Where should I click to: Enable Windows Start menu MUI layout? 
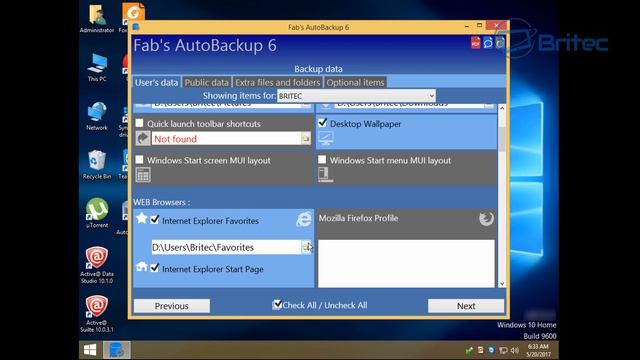point(322,159)
